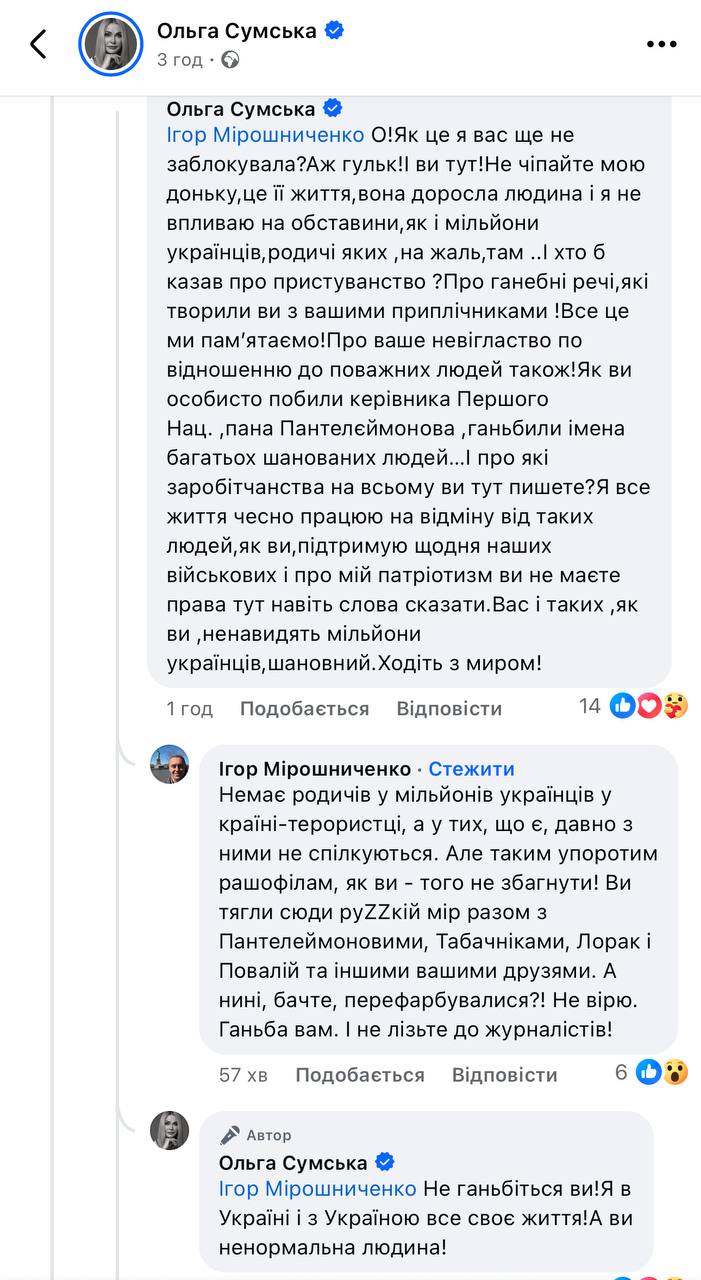Tap the verified badge in the post header
The height and width of the screenshot is (1280, 701).
click(334, 31)
